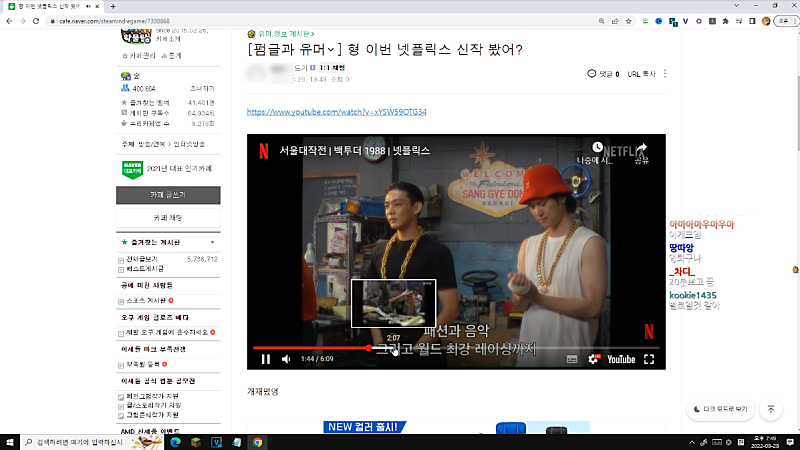Mute the tab using its audio indicator icon
The height and width of the screenshot is (450, 800).
pyautogui.click(x=88, y=7)
